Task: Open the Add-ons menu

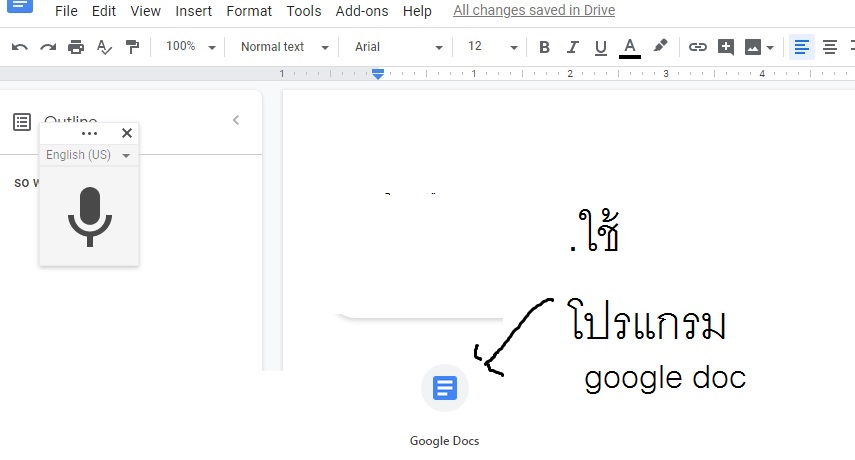Action: (x=362, y=11)
